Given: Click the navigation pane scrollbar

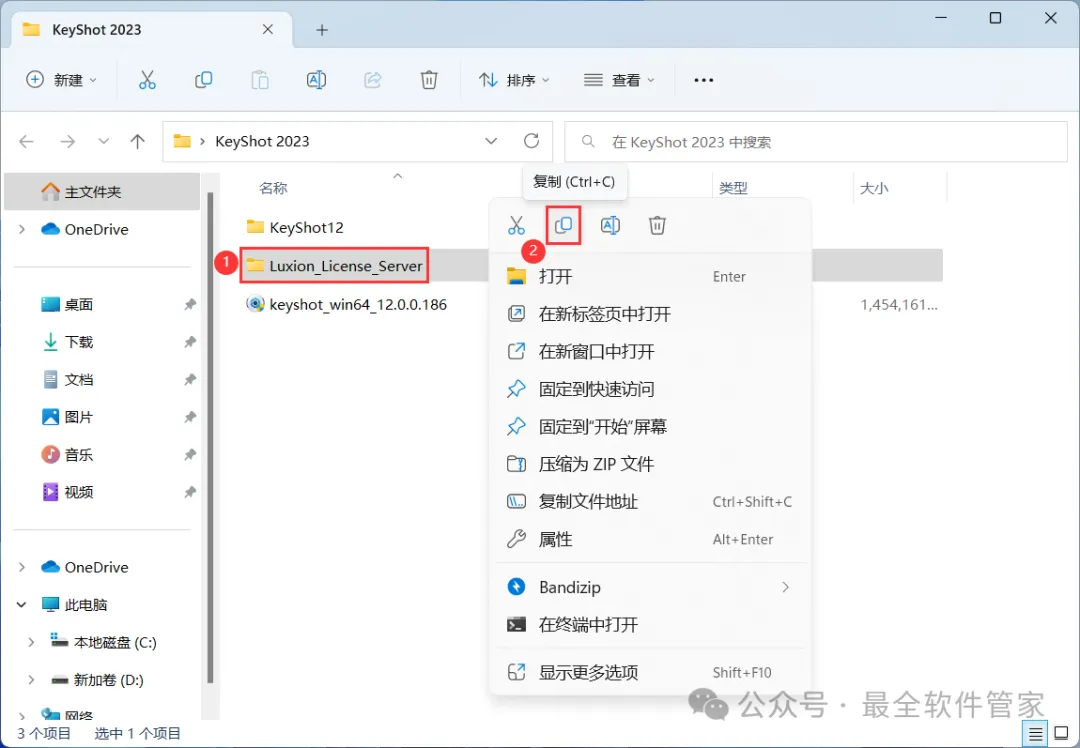Looking at the screenshot, I should point(210,437).
